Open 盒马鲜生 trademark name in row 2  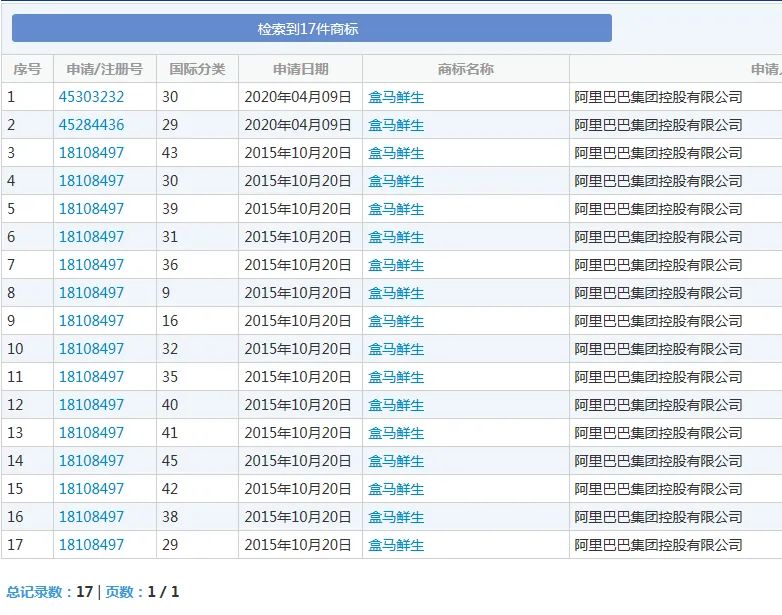(x=396, y=125)
